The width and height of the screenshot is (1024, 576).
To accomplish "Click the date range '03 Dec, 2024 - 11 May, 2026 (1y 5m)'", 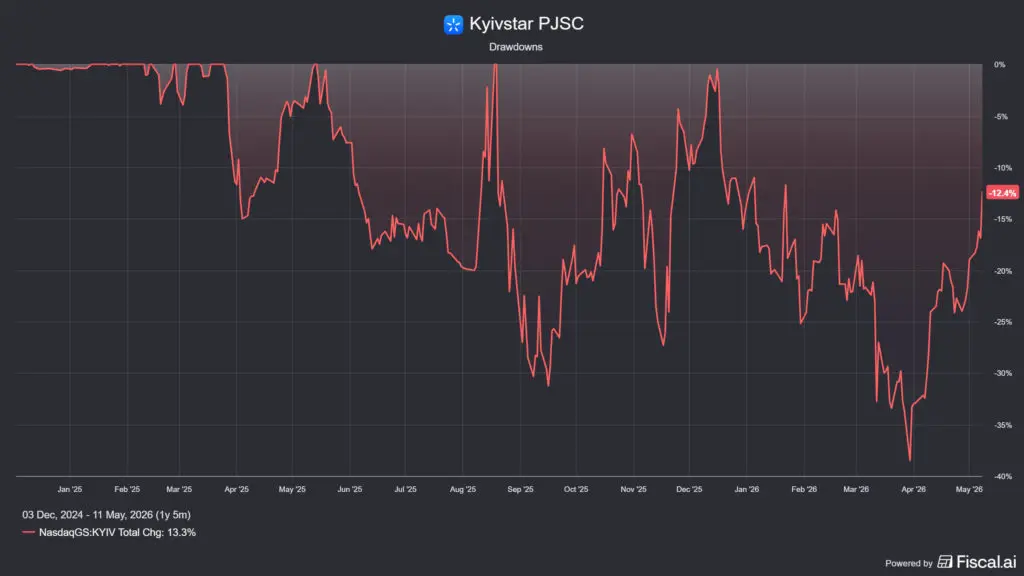I will [106, 515].
